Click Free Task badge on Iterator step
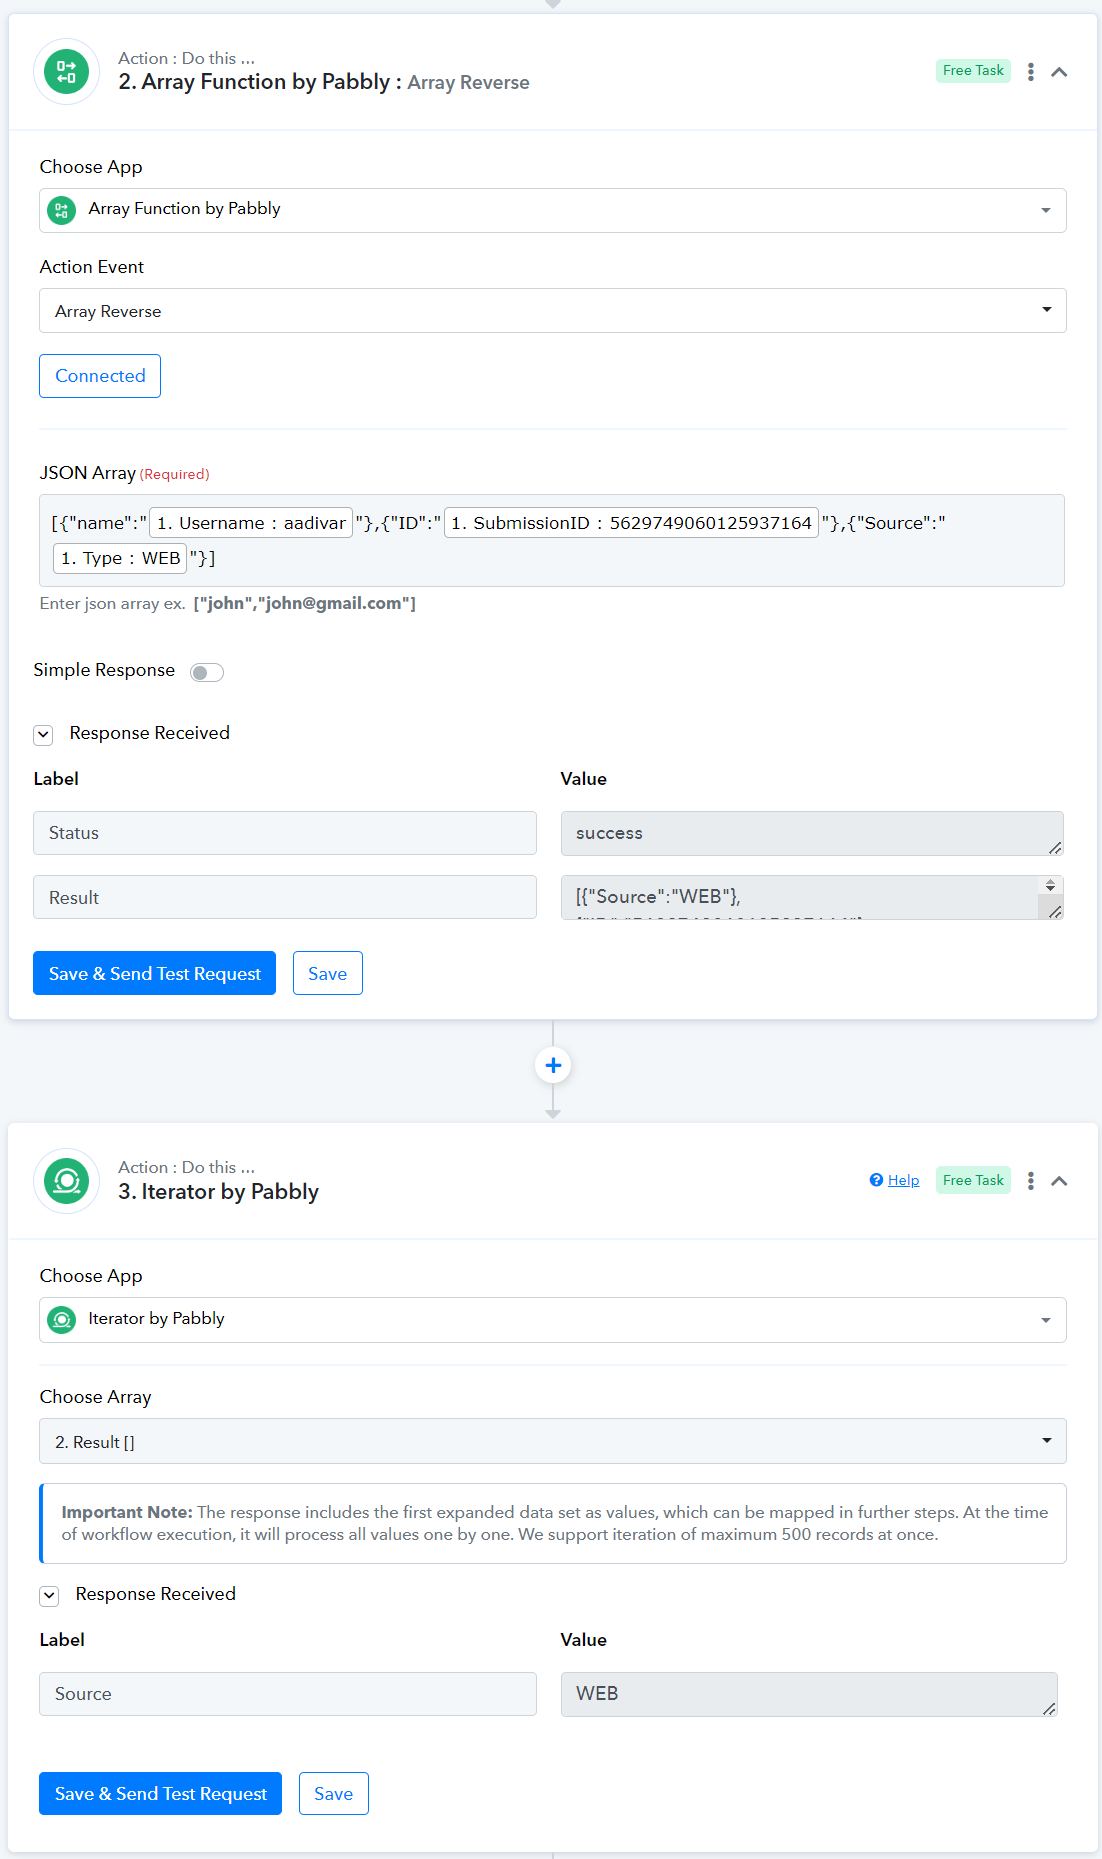Screen dimensions: 1102x1859 click(x=973, y=1180)
